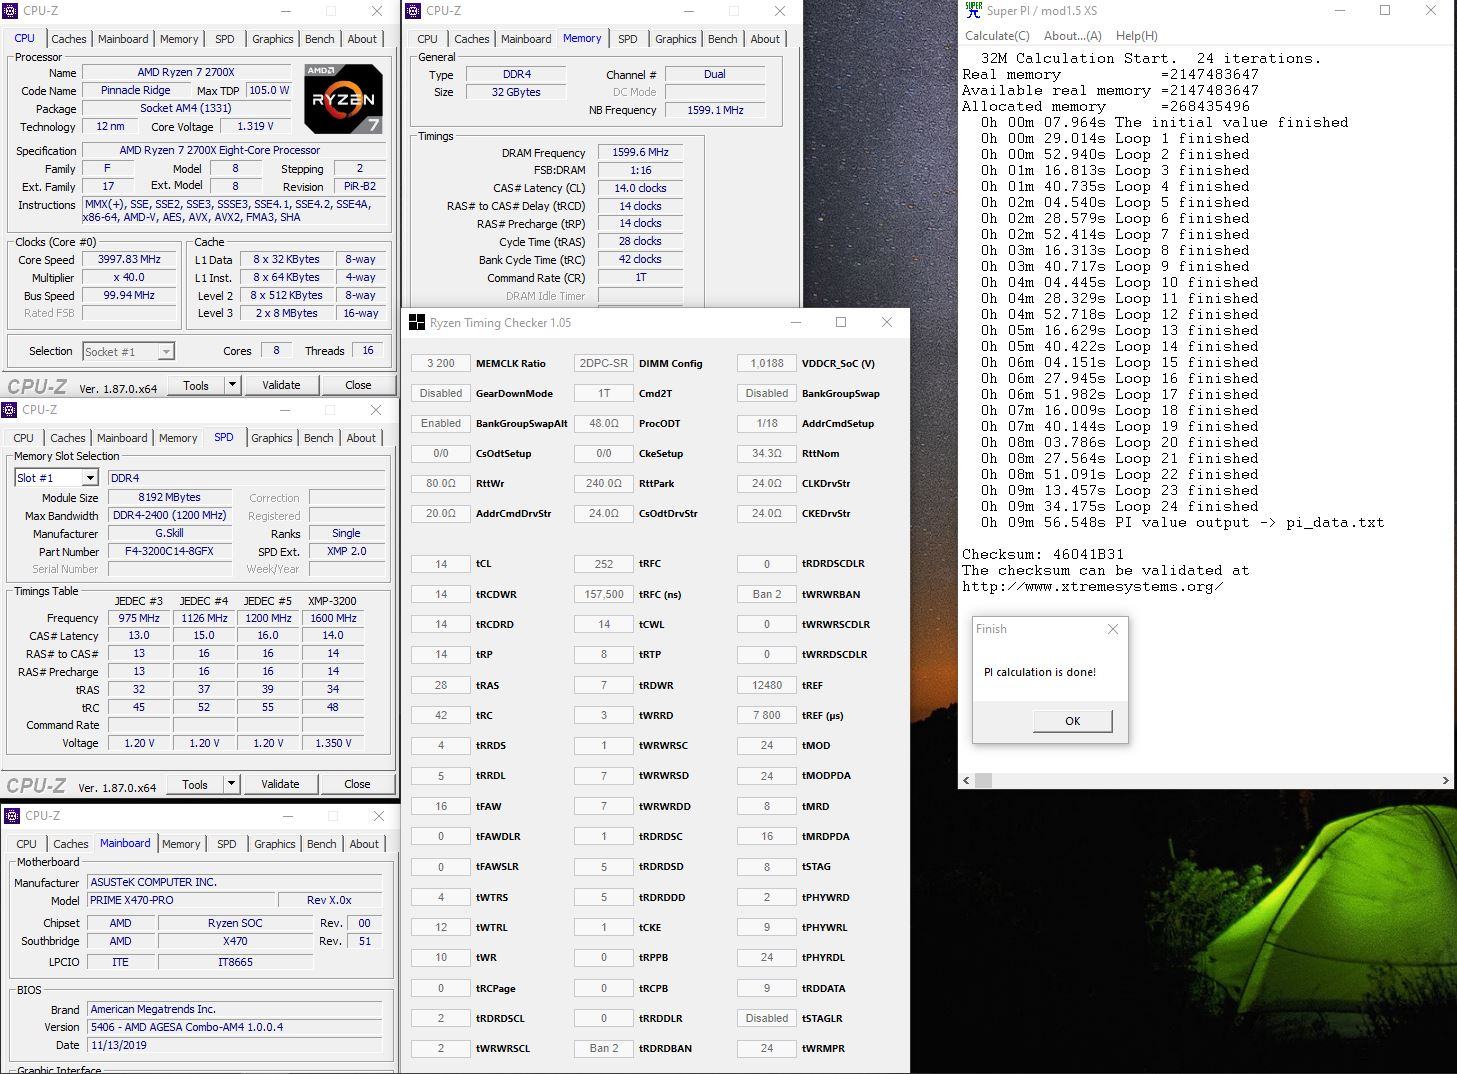Click Validate button in SPD window

(280, 784)
